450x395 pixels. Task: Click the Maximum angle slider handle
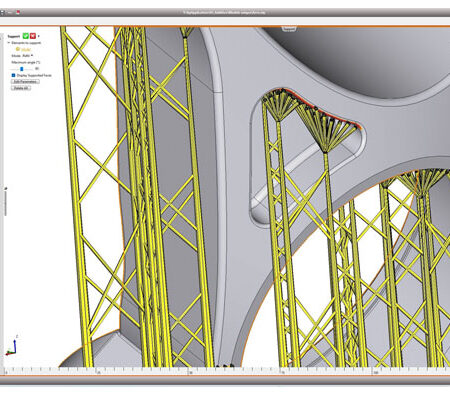point(22,69)
